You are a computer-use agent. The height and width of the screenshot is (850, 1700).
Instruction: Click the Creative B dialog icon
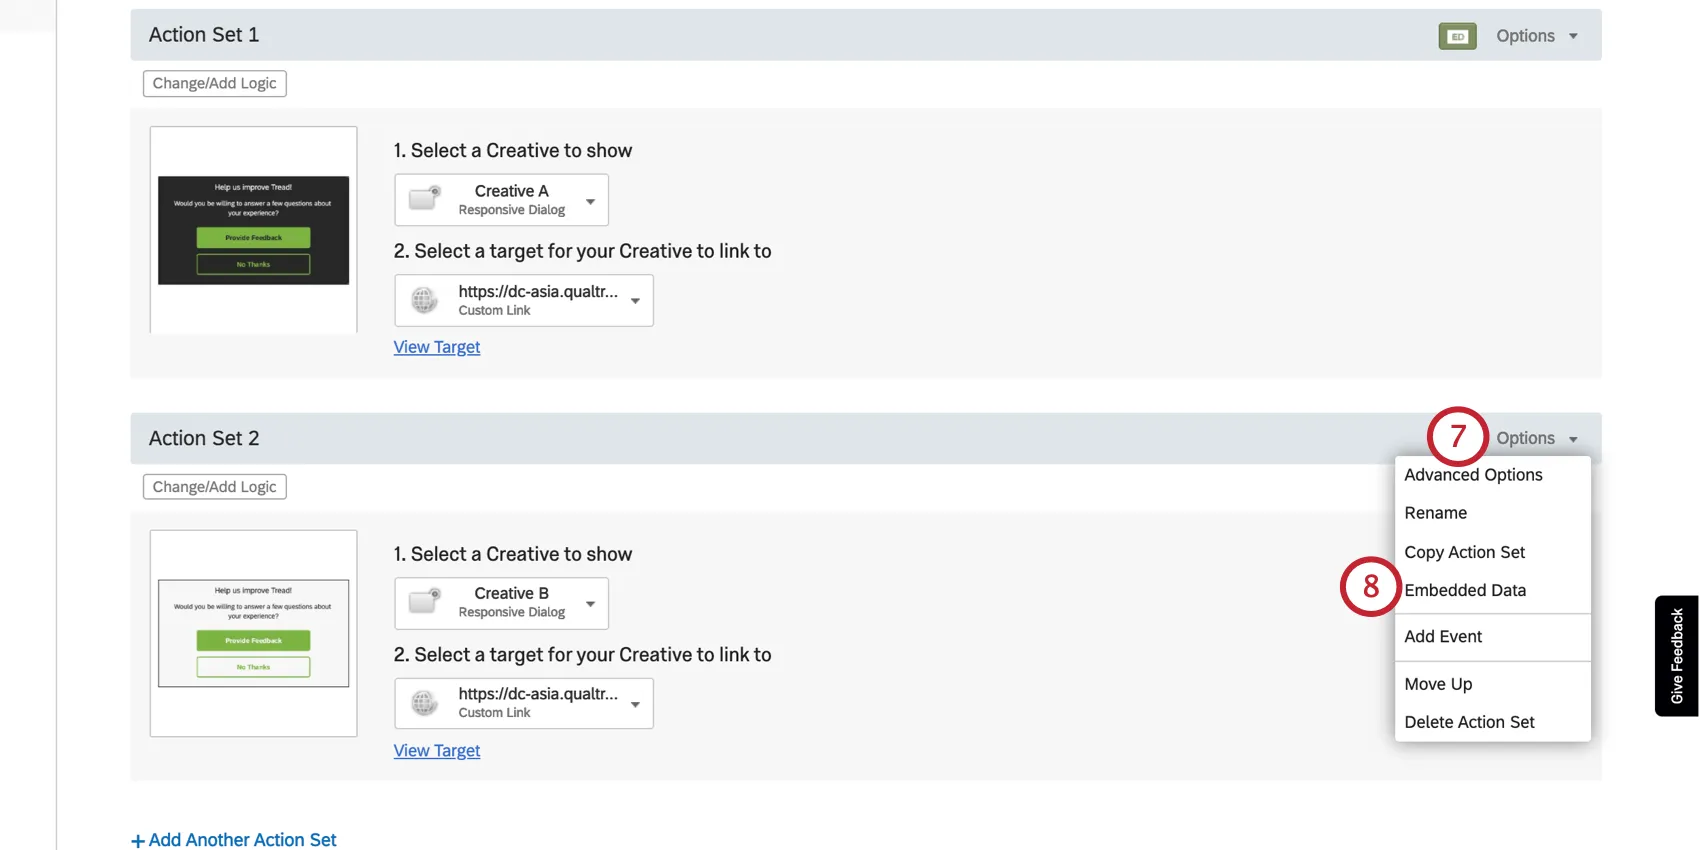(425, 601)
